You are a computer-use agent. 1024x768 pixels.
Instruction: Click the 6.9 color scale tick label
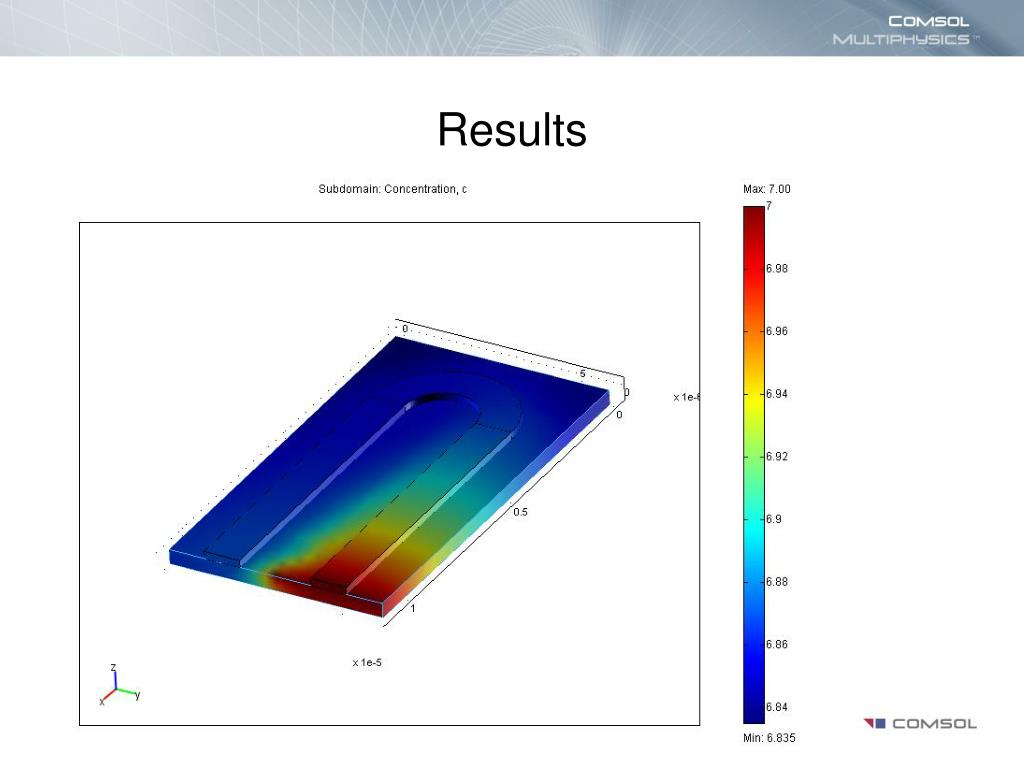pyautogui.click(x=774, y=519)
